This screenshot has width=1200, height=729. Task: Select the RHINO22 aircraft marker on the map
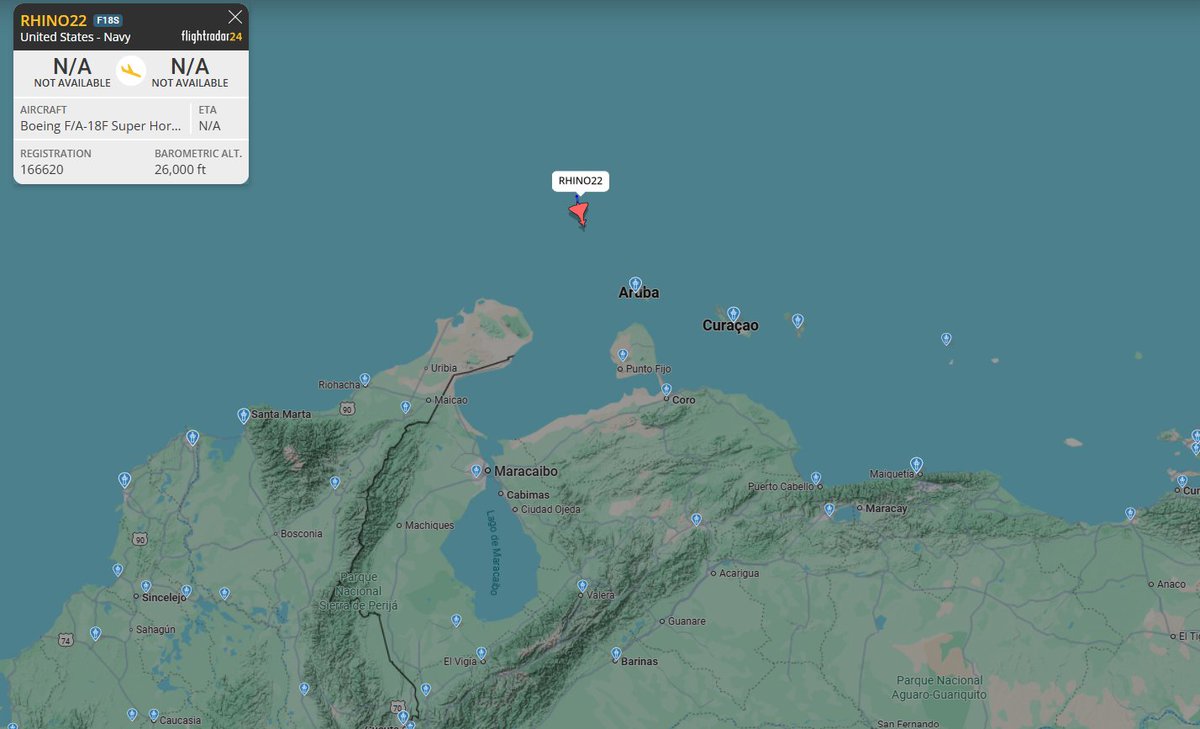[580, 211]
